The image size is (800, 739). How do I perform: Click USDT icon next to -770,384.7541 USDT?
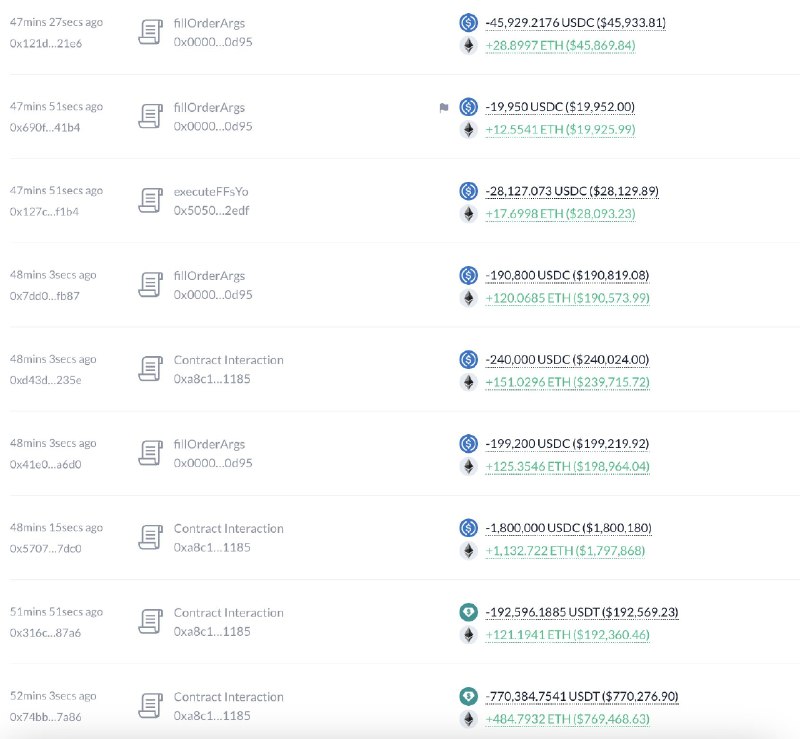468,696
